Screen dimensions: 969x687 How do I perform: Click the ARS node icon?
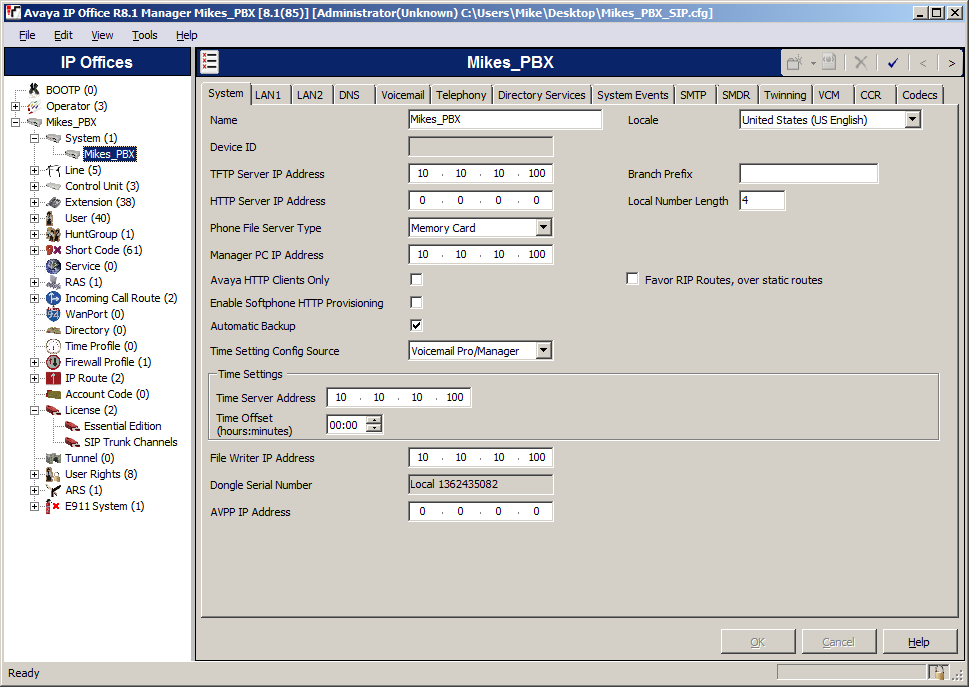point(54,491)
